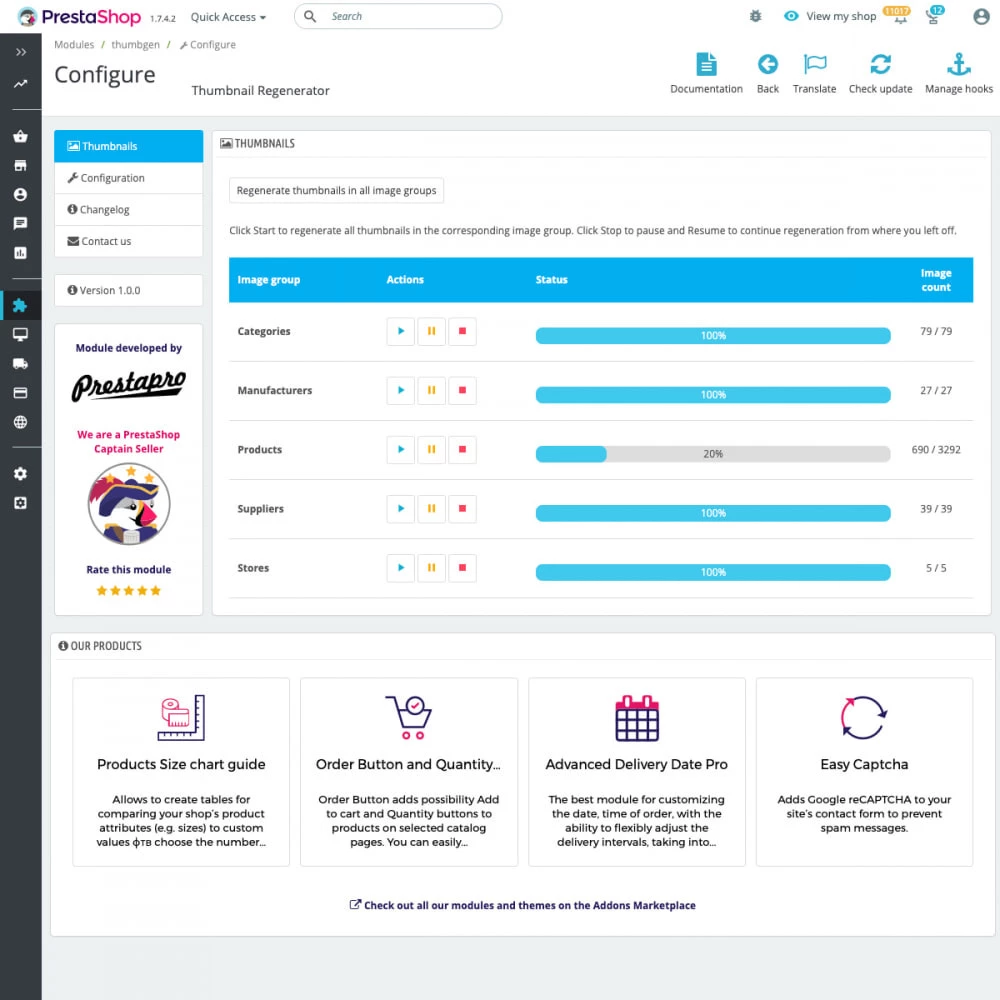Stop Products thumbnail regeneration
This screenshot has height=1000, width=1000.
[462, 449]
